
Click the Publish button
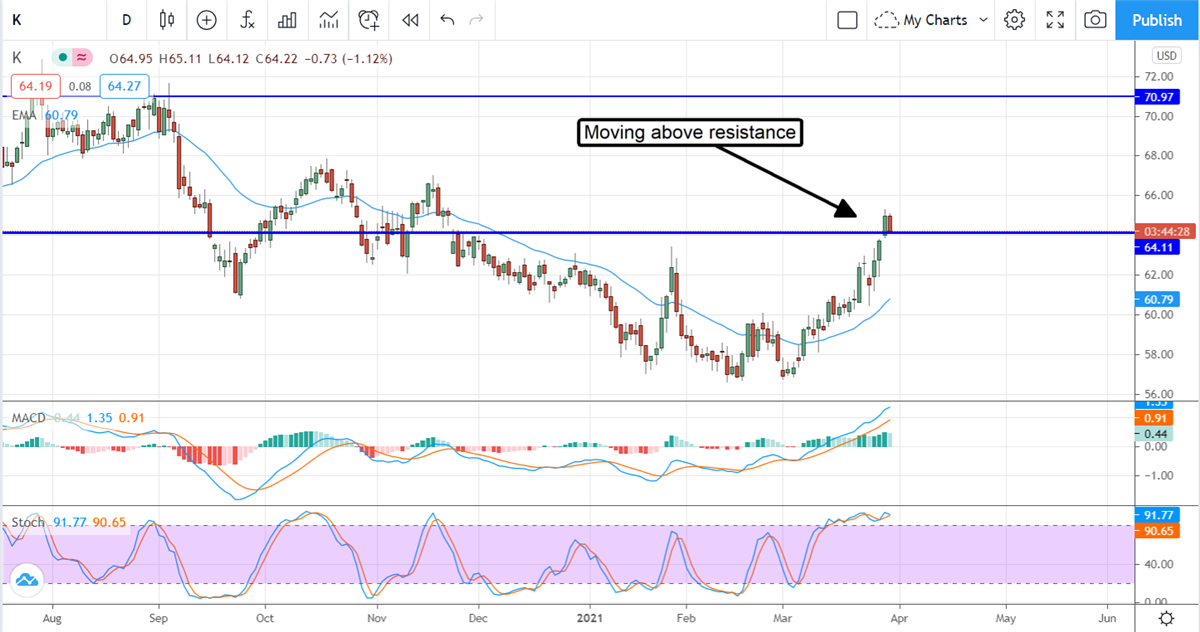coord(1156,20)
